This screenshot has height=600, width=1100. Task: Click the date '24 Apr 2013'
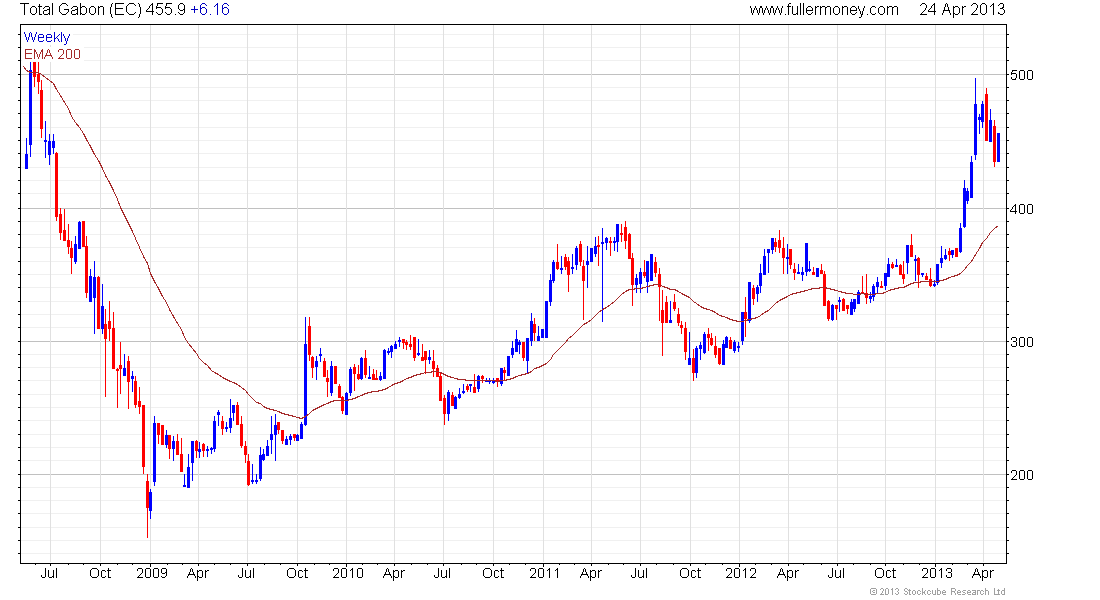[962, 10]
